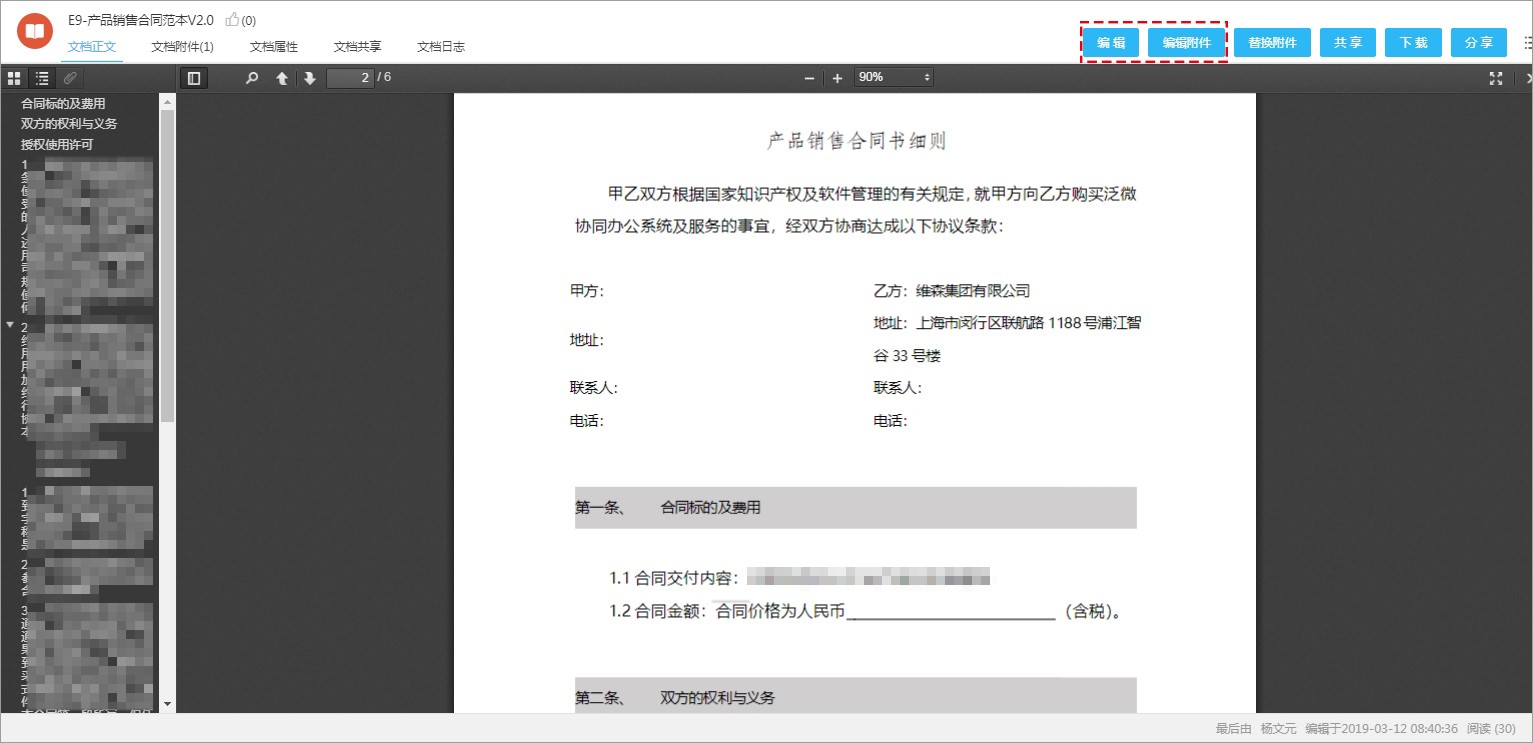Click the 编辑 button
Image resolution: width=1533 pixels, height=743 pixels.
pos(1111,42)
